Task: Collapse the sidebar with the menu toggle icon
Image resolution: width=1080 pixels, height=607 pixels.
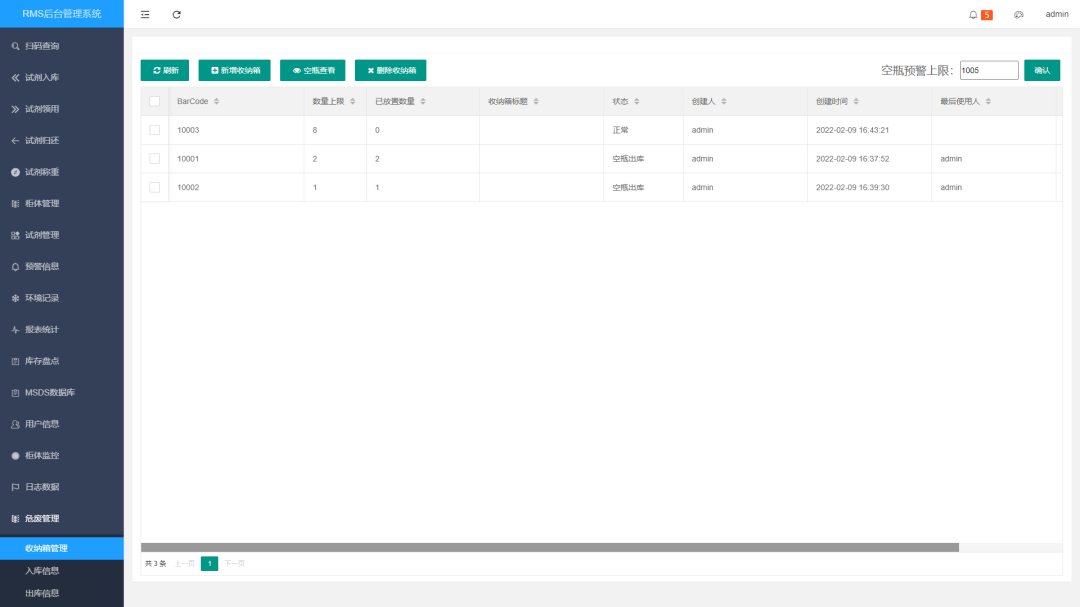Action: click(x=145, y=14)
